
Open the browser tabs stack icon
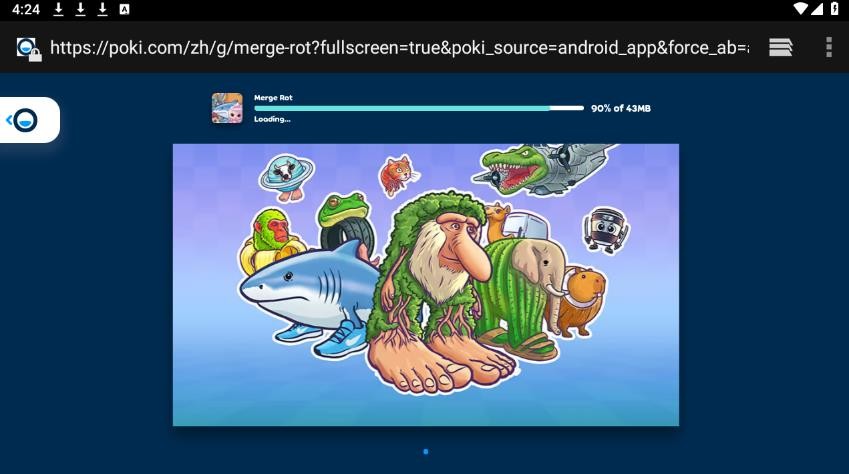tap(780, 48)
